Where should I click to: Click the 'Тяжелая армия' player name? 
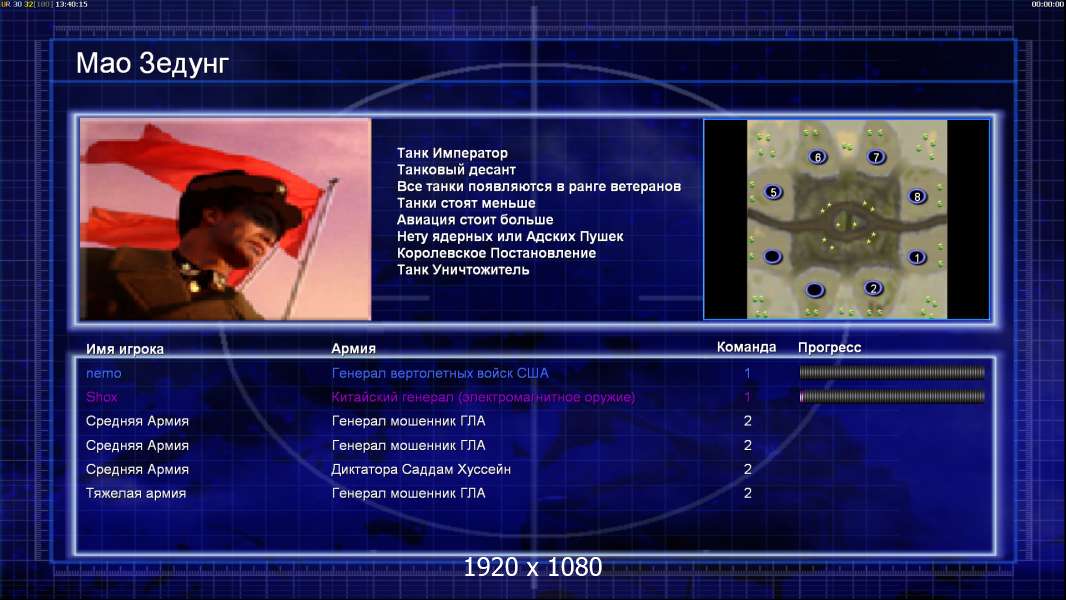click(136, 493)
